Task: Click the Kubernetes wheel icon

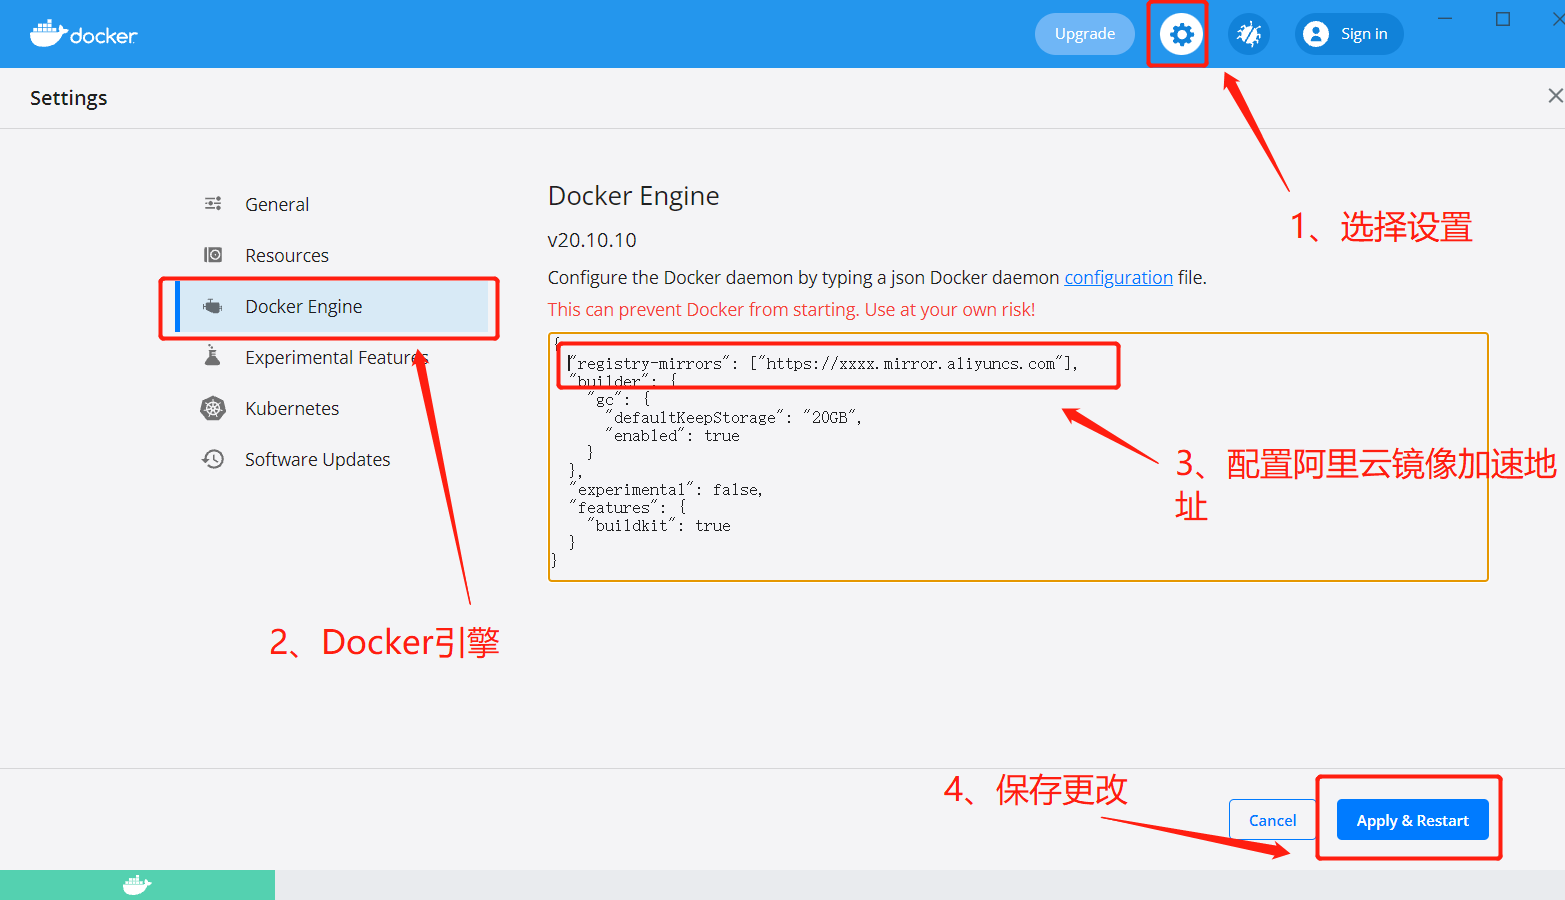Action: tap(213, 408)
